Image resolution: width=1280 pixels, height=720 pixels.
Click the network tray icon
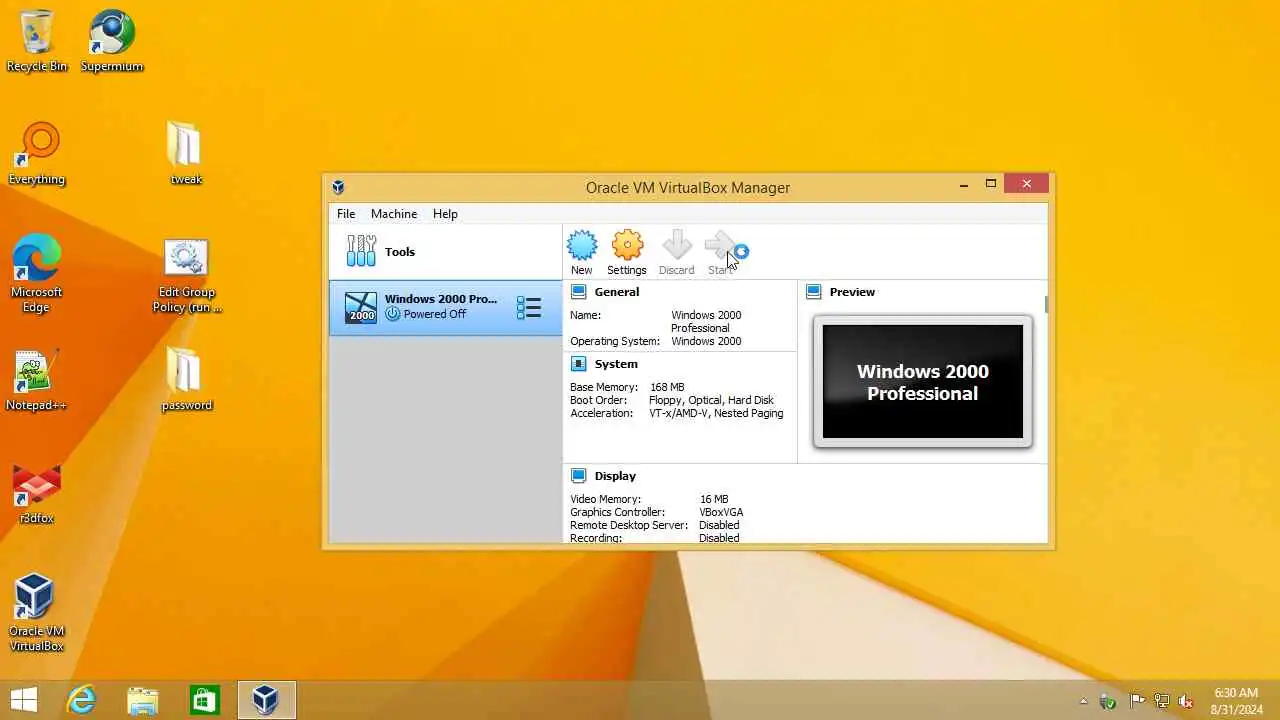(x=1161, y=701)
